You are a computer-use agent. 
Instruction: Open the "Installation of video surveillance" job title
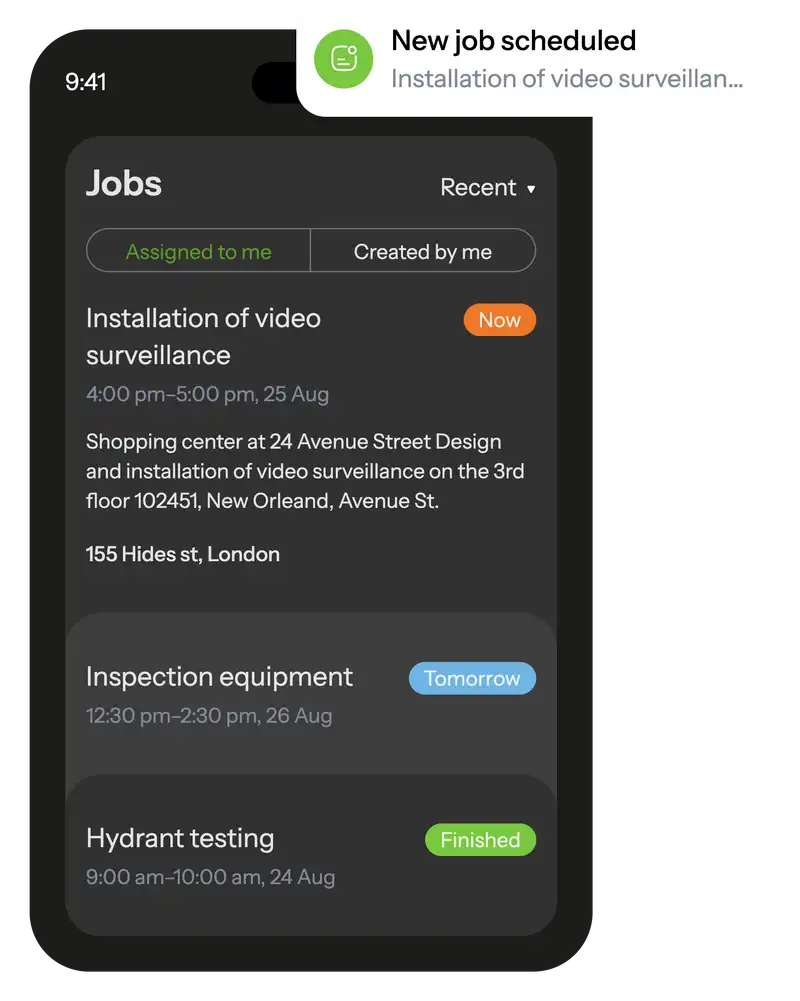coord(203,336)
